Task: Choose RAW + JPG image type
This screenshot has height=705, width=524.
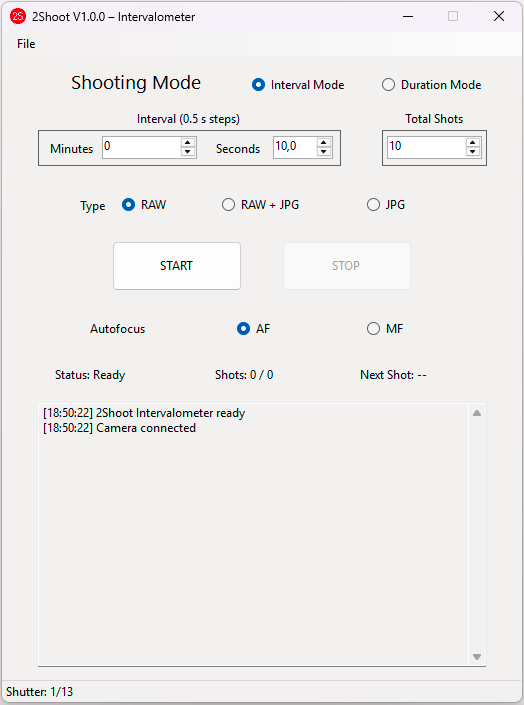Action: [228, 205]
